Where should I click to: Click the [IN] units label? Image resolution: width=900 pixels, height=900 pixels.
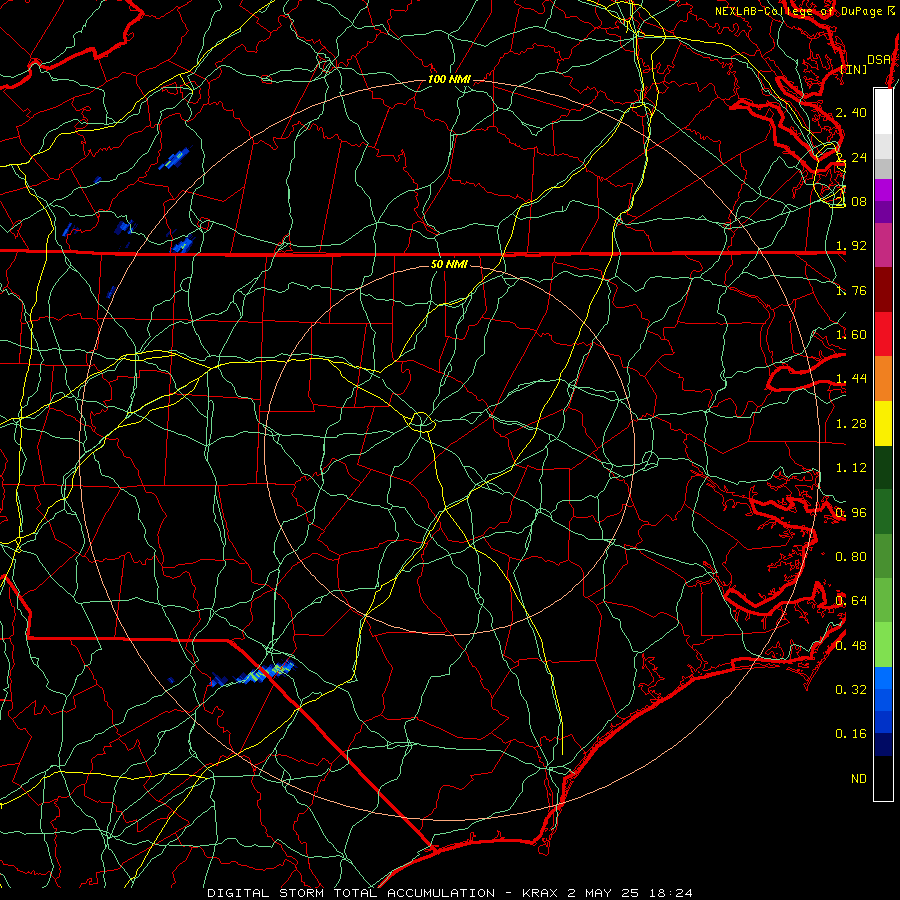(x=854, y=69)
